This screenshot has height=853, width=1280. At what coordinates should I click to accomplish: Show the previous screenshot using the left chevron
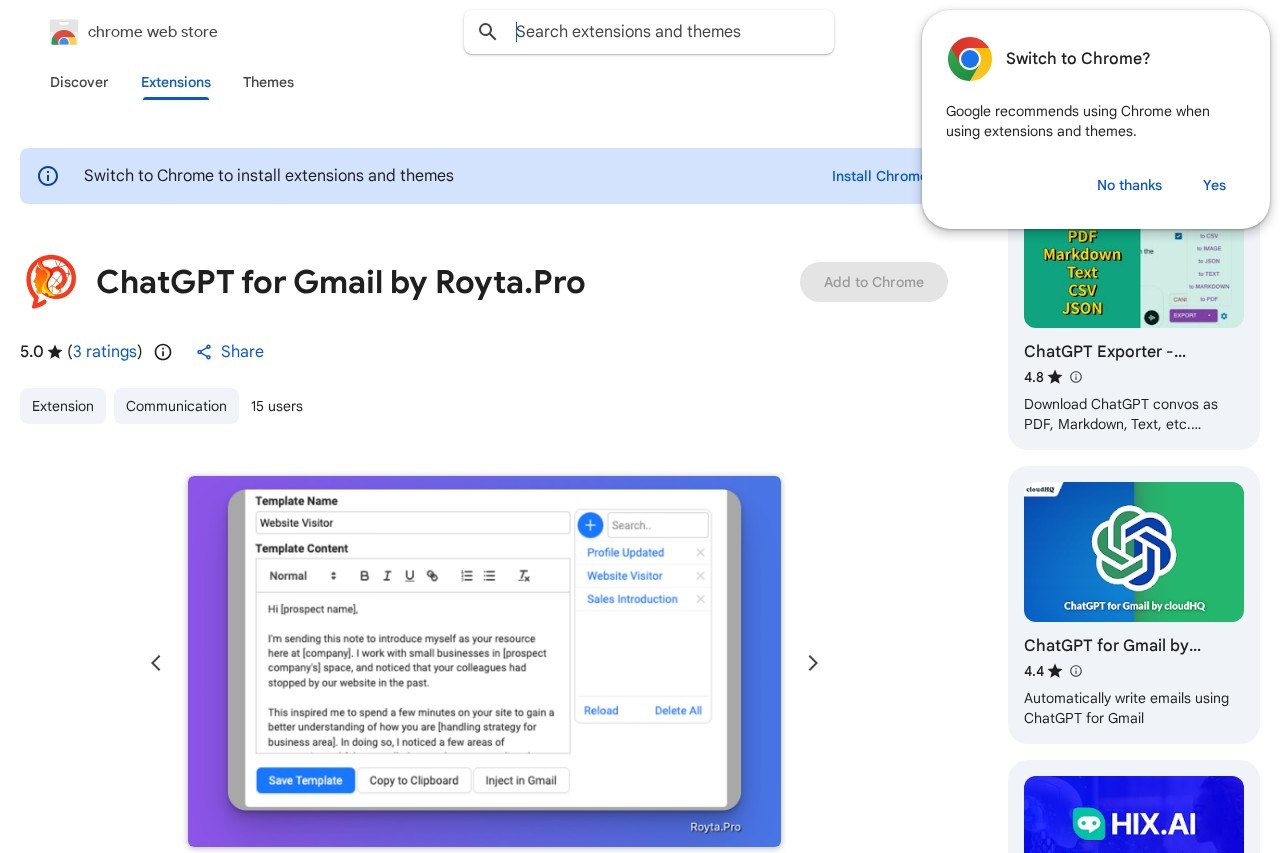click(x=156, y=663)
